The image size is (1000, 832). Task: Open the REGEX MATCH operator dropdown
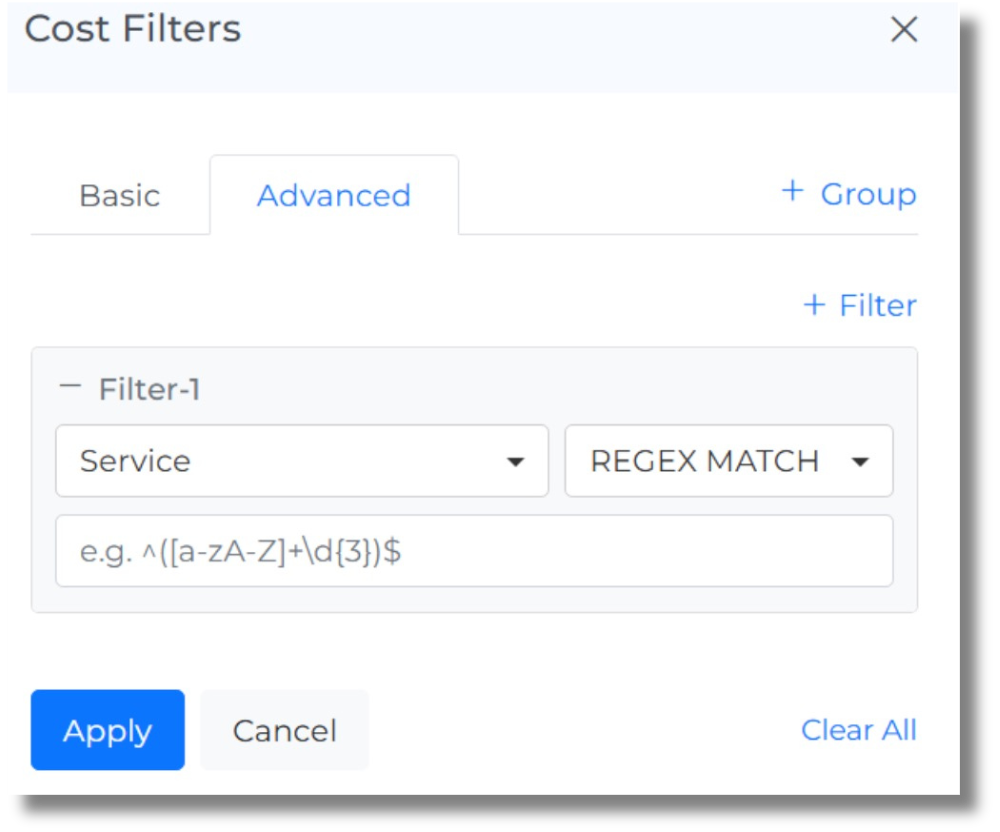click(728, 461)
